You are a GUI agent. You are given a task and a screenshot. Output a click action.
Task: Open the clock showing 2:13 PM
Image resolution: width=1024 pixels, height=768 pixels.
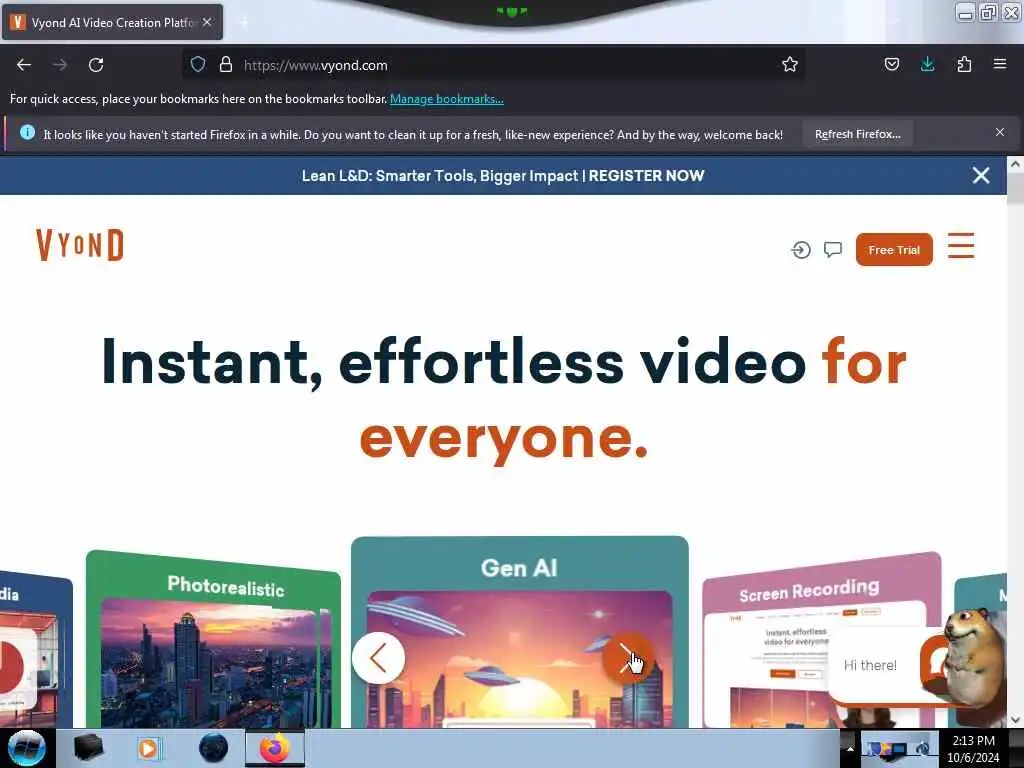(x=973, y=749)
